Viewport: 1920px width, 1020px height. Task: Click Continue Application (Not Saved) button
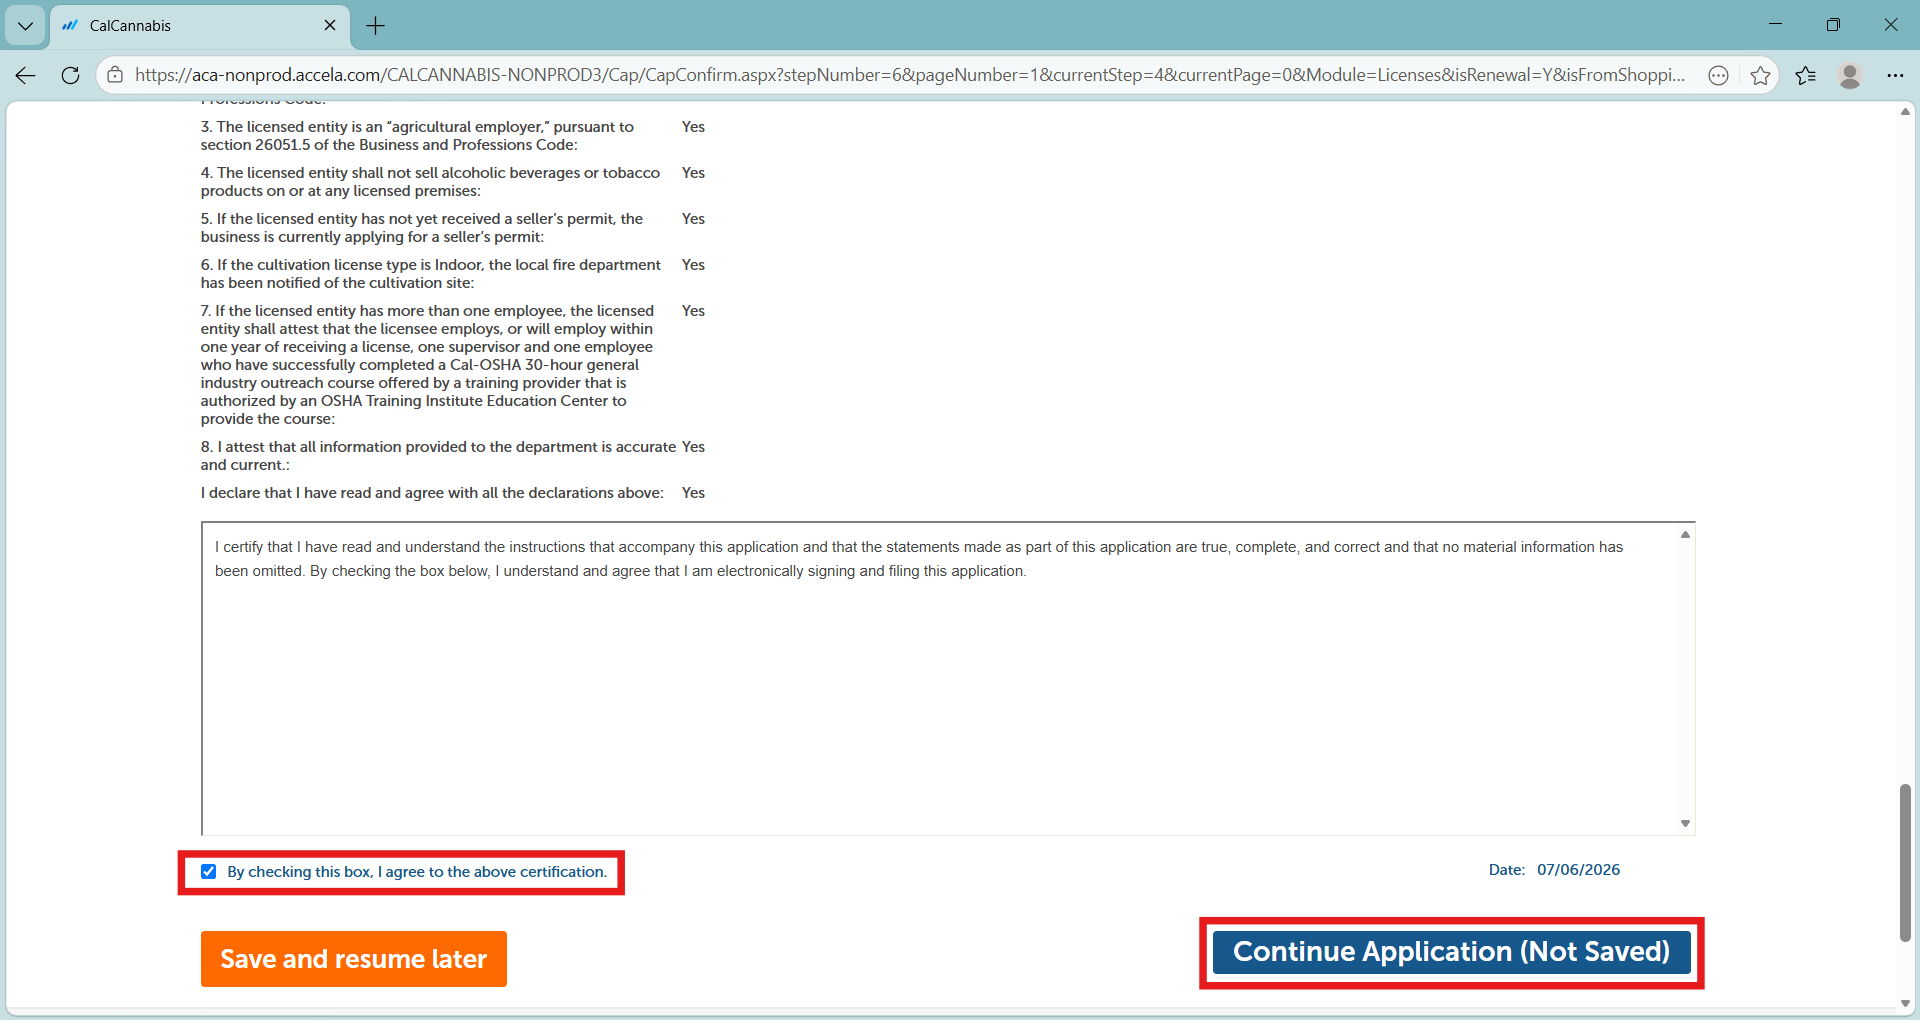(x=1451, y=952)
